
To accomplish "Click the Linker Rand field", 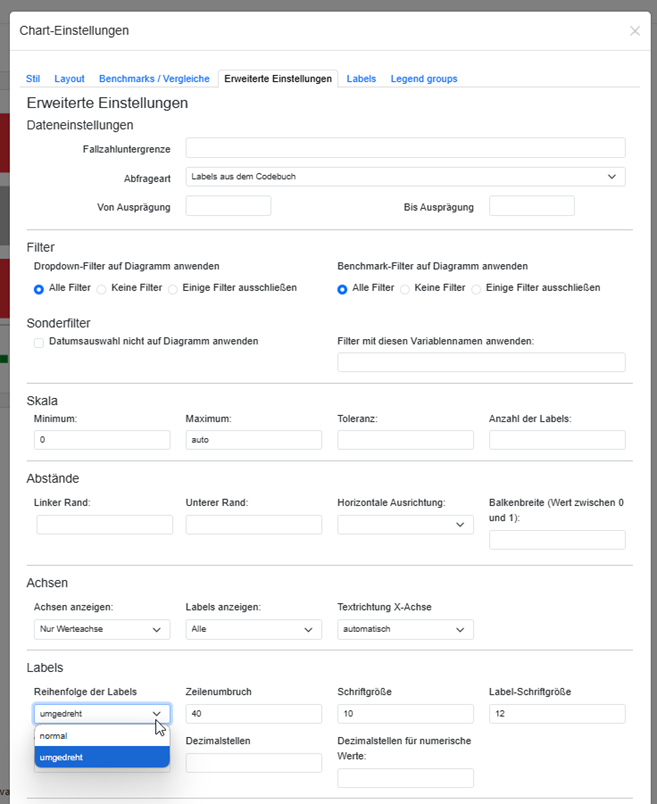I will tap(105, 525).
